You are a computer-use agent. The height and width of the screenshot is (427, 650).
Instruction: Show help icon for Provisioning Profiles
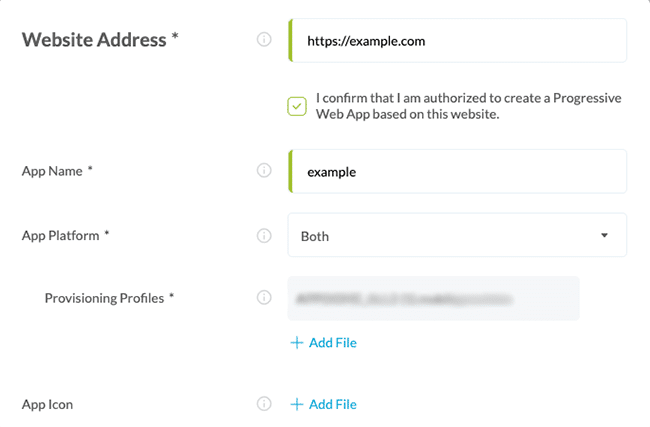[x=264, y=298]
